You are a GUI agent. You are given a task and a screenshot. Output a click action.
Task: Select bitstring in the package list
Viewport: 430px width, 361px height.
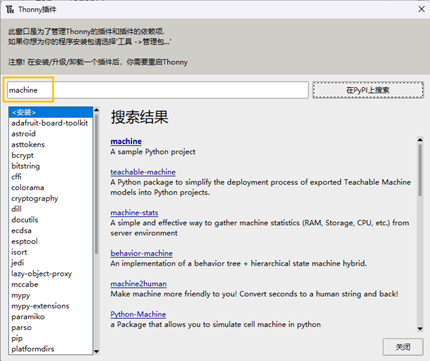click(51, 166)
